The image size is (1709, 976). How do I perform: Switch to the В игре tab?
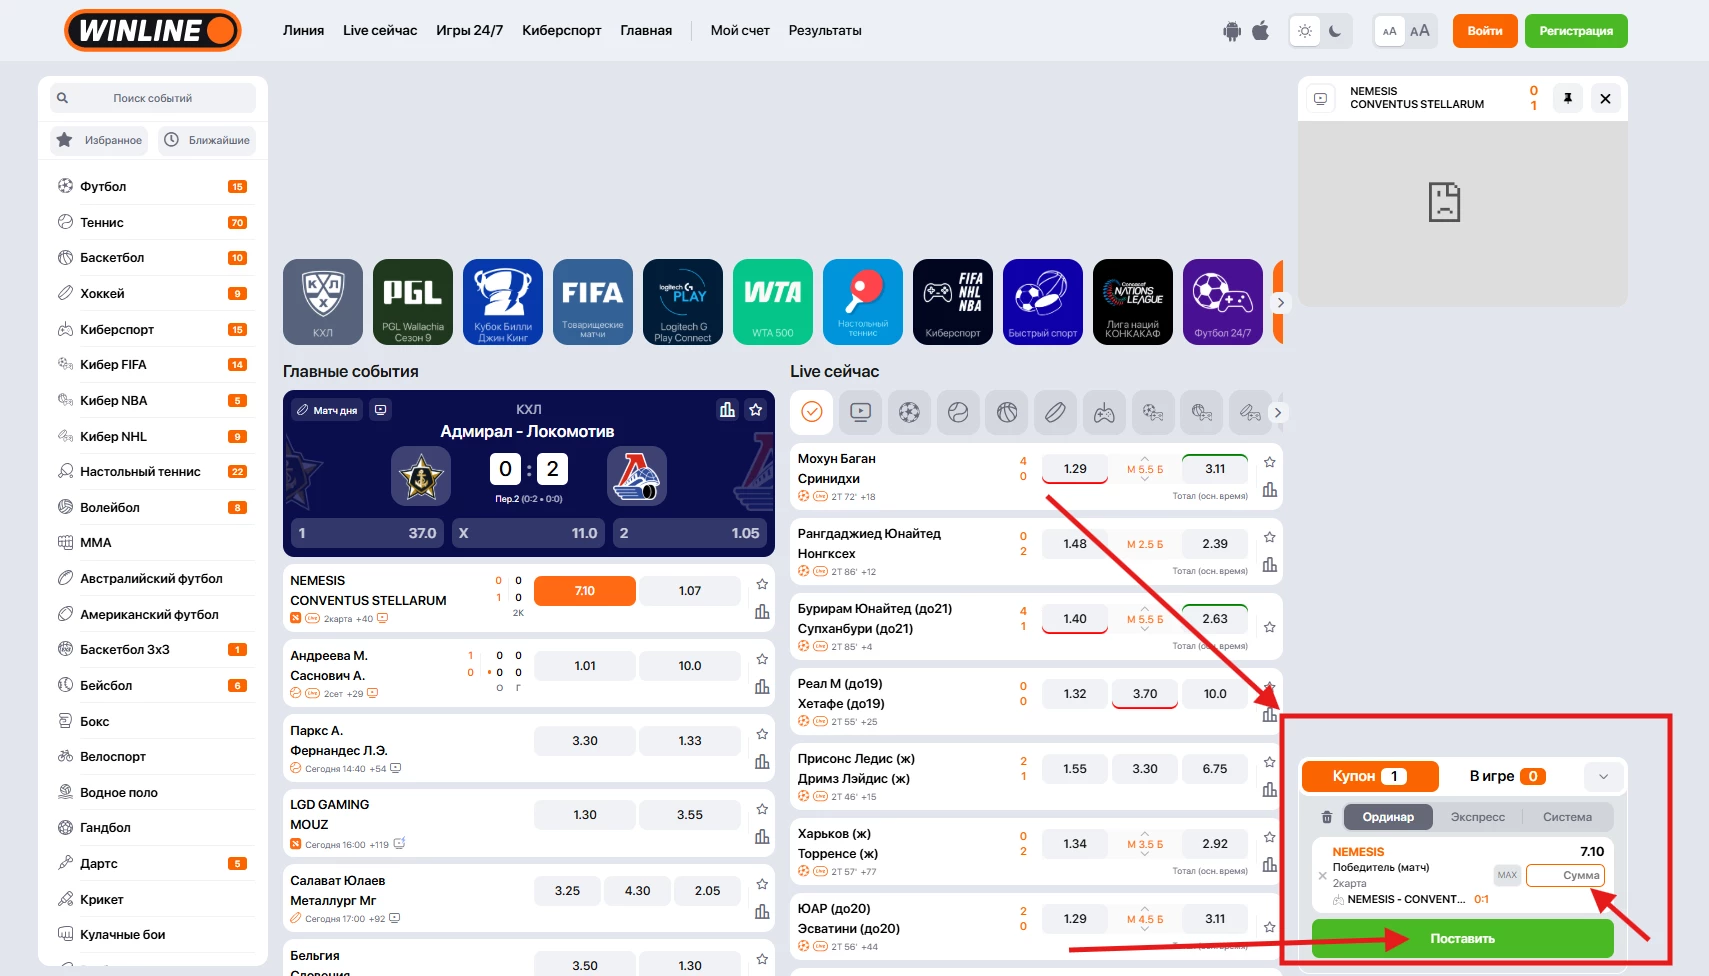(x=1508, y=776)
